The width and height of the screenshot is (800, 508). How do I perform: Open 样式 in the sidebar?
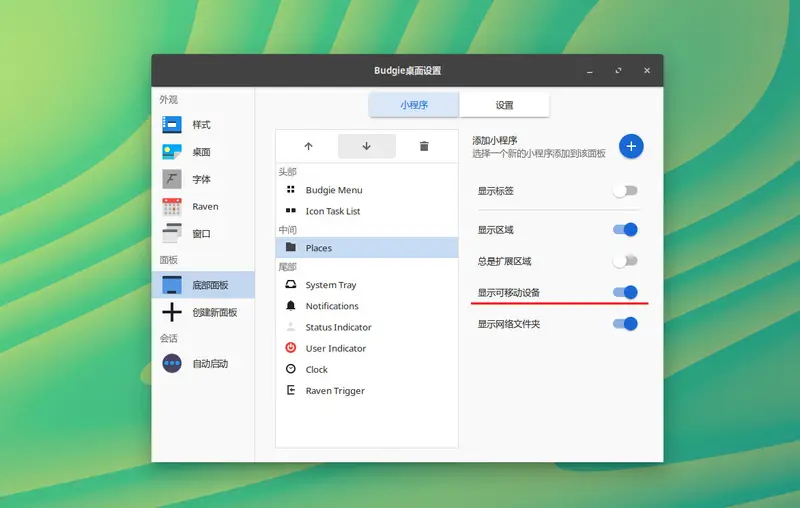tap(201, 125)
